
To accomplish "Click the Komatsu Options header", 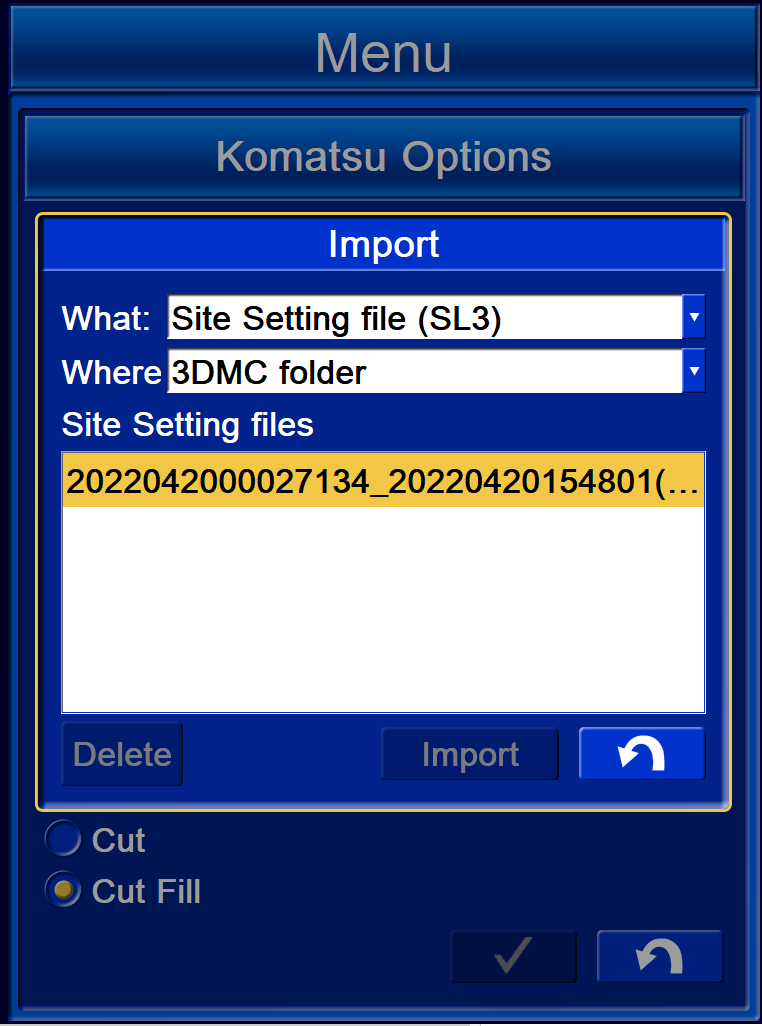I will coord(383,157).
